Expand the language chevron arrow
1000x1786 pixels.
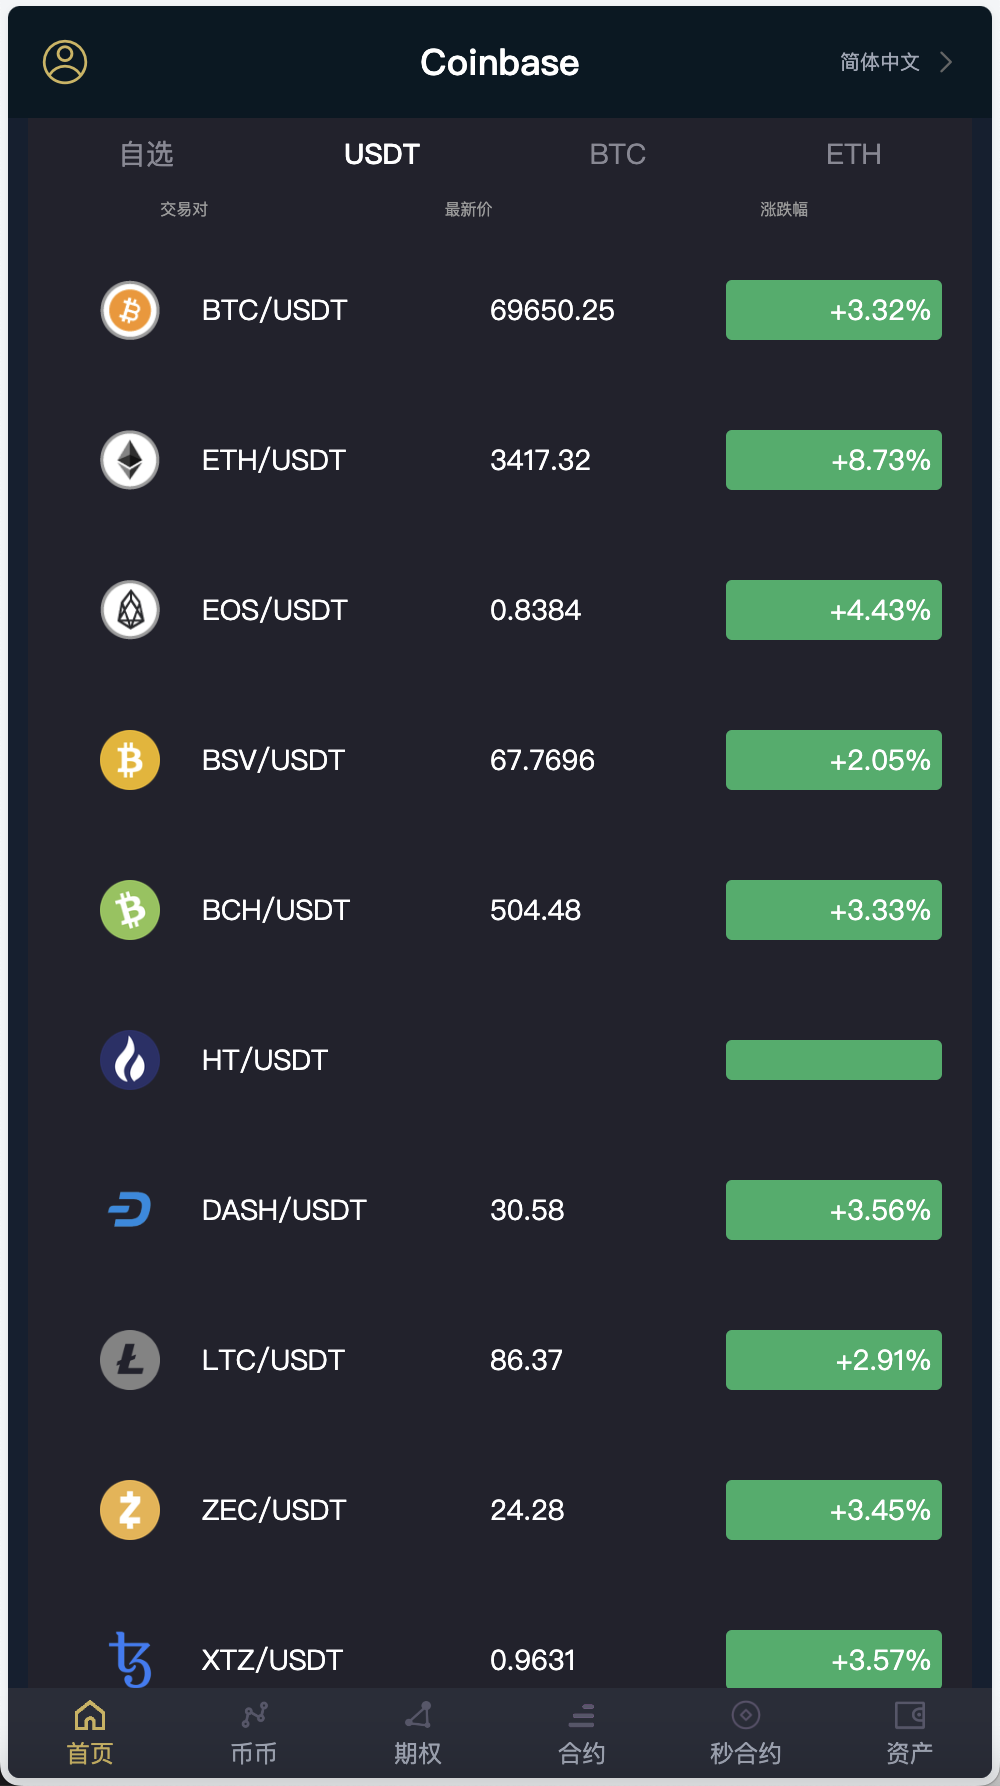tap(946, 62)
